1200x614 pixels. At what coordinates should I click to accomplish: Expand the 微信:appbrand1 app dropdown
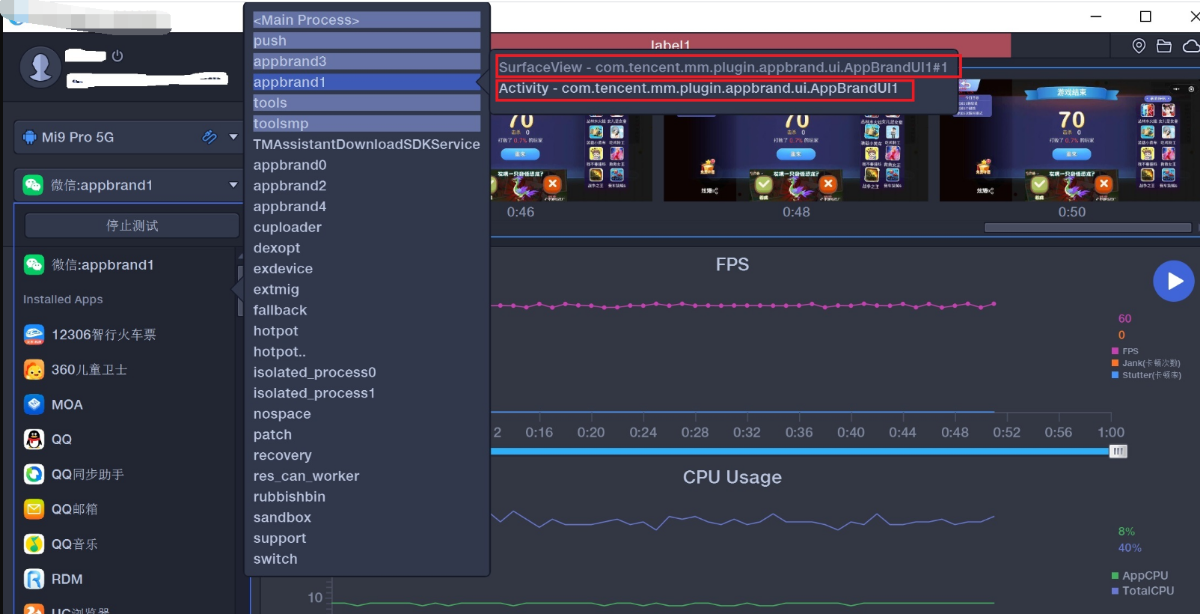[233, 185]
